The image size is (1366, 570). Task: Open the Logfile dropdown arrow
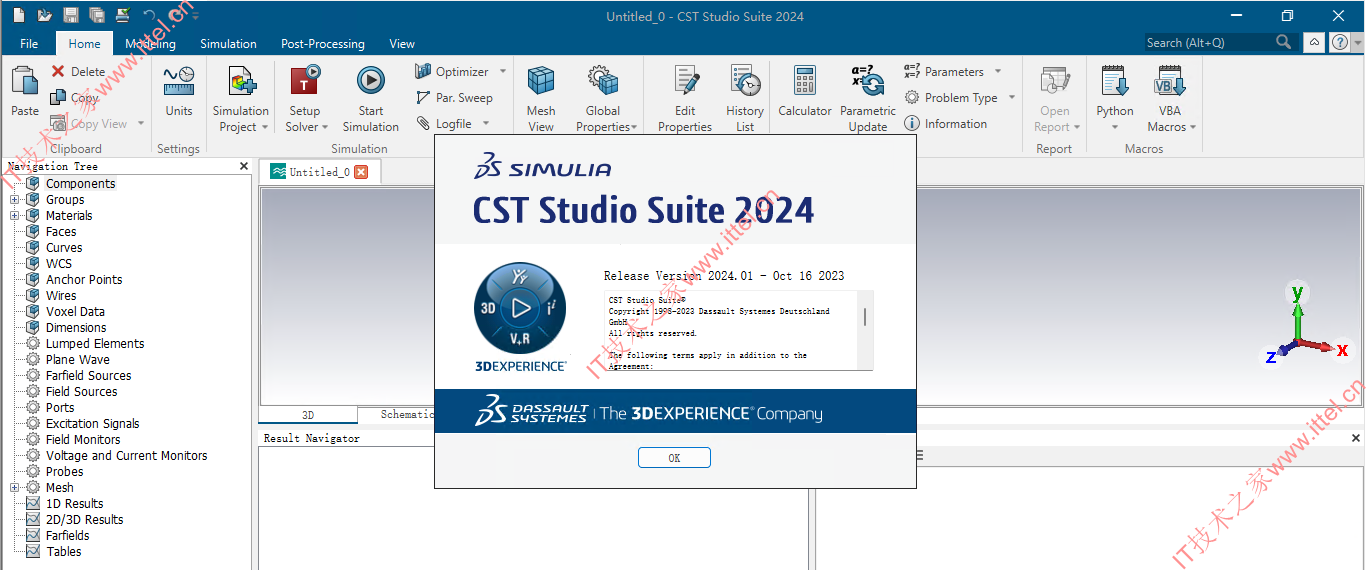point(487,124)
